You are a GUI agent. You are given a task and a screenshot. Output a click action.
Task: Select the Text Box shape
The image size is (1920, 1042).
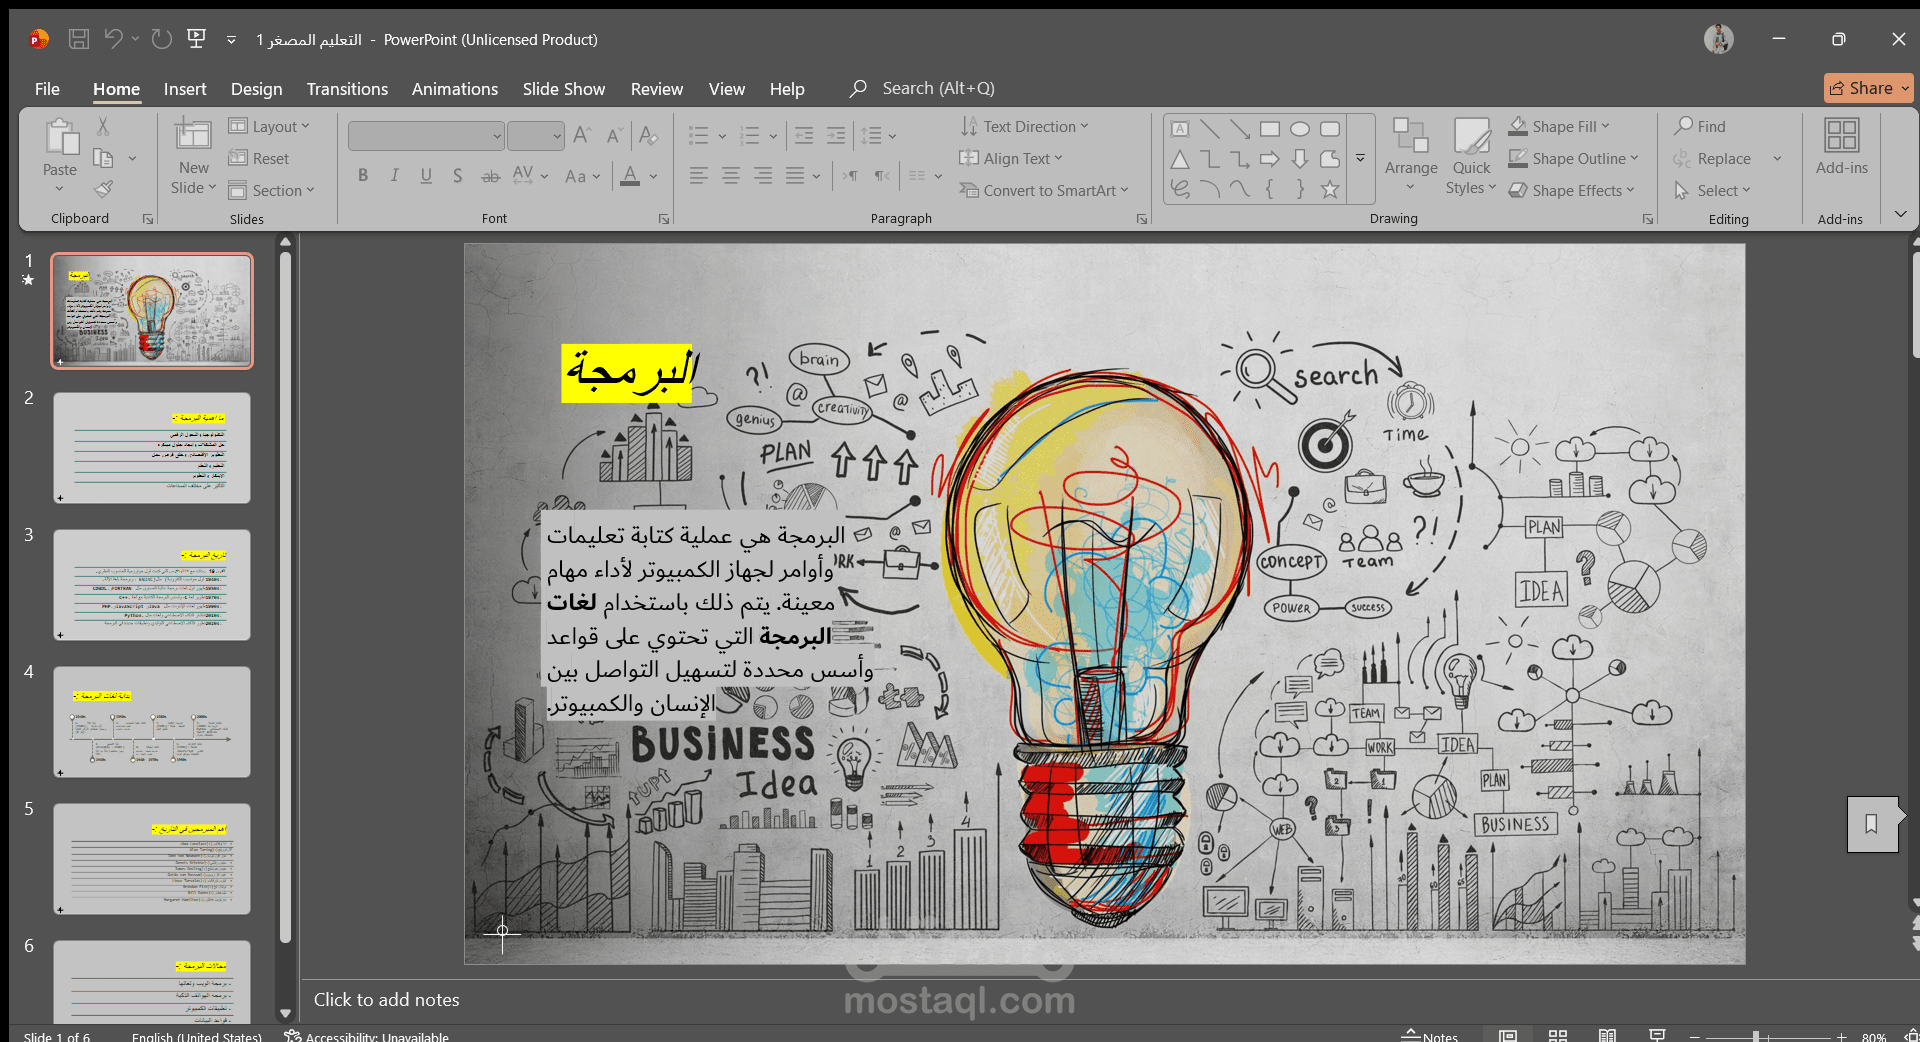1180,129
